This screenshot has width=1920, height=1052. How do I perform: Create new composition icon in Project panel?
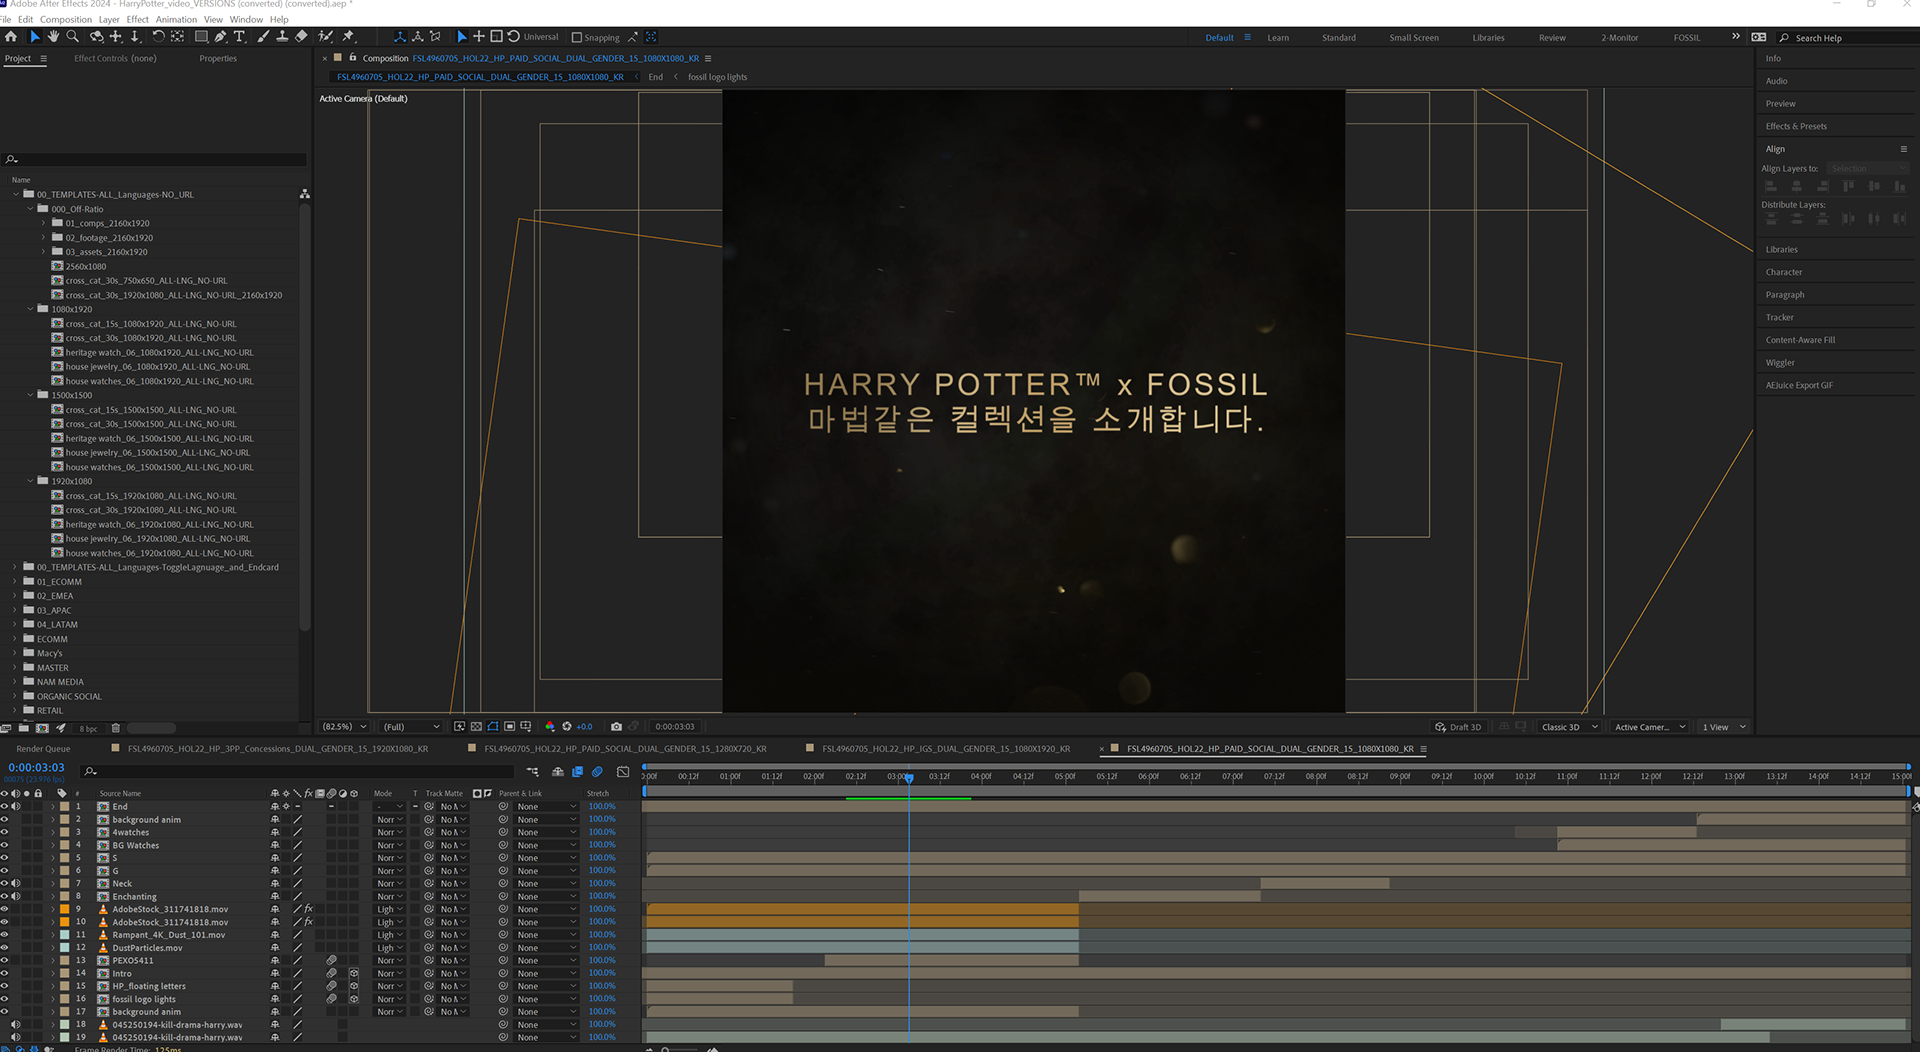pos(42,728)
